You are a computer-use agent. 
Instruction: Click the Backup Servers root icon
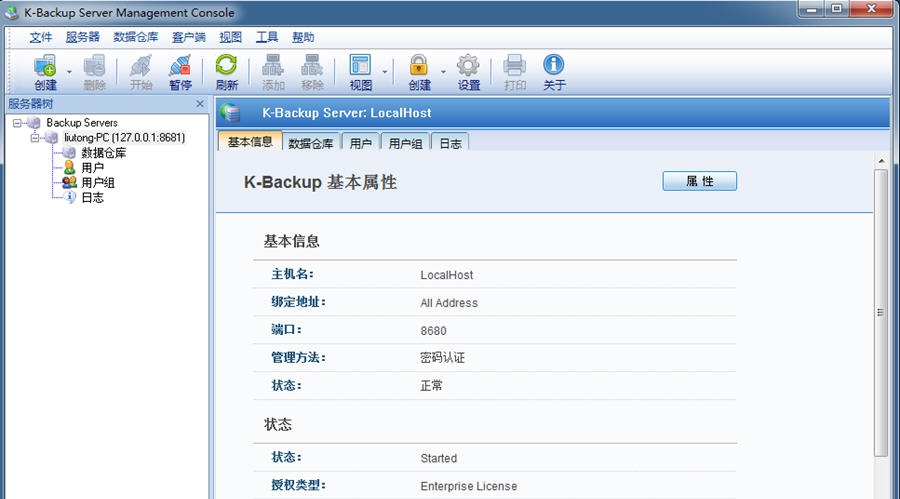pyautogui.click(x=34, y=123)
